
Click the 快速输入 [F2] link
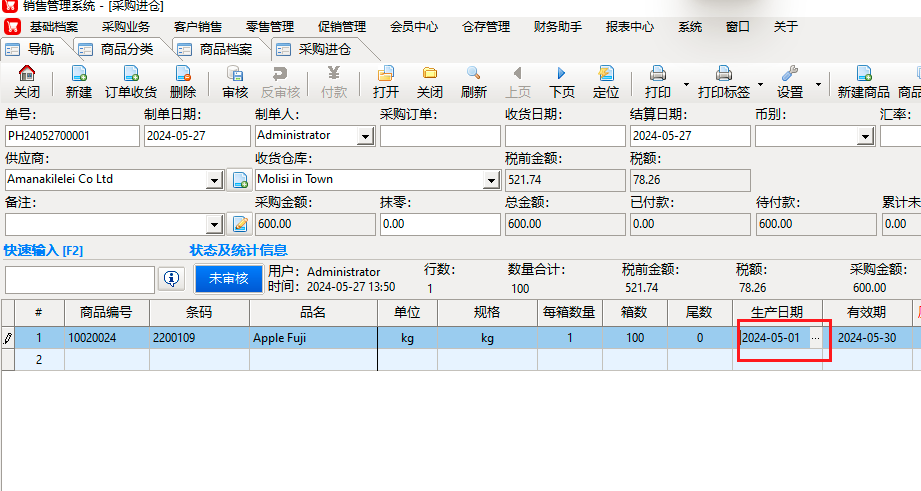43,251
